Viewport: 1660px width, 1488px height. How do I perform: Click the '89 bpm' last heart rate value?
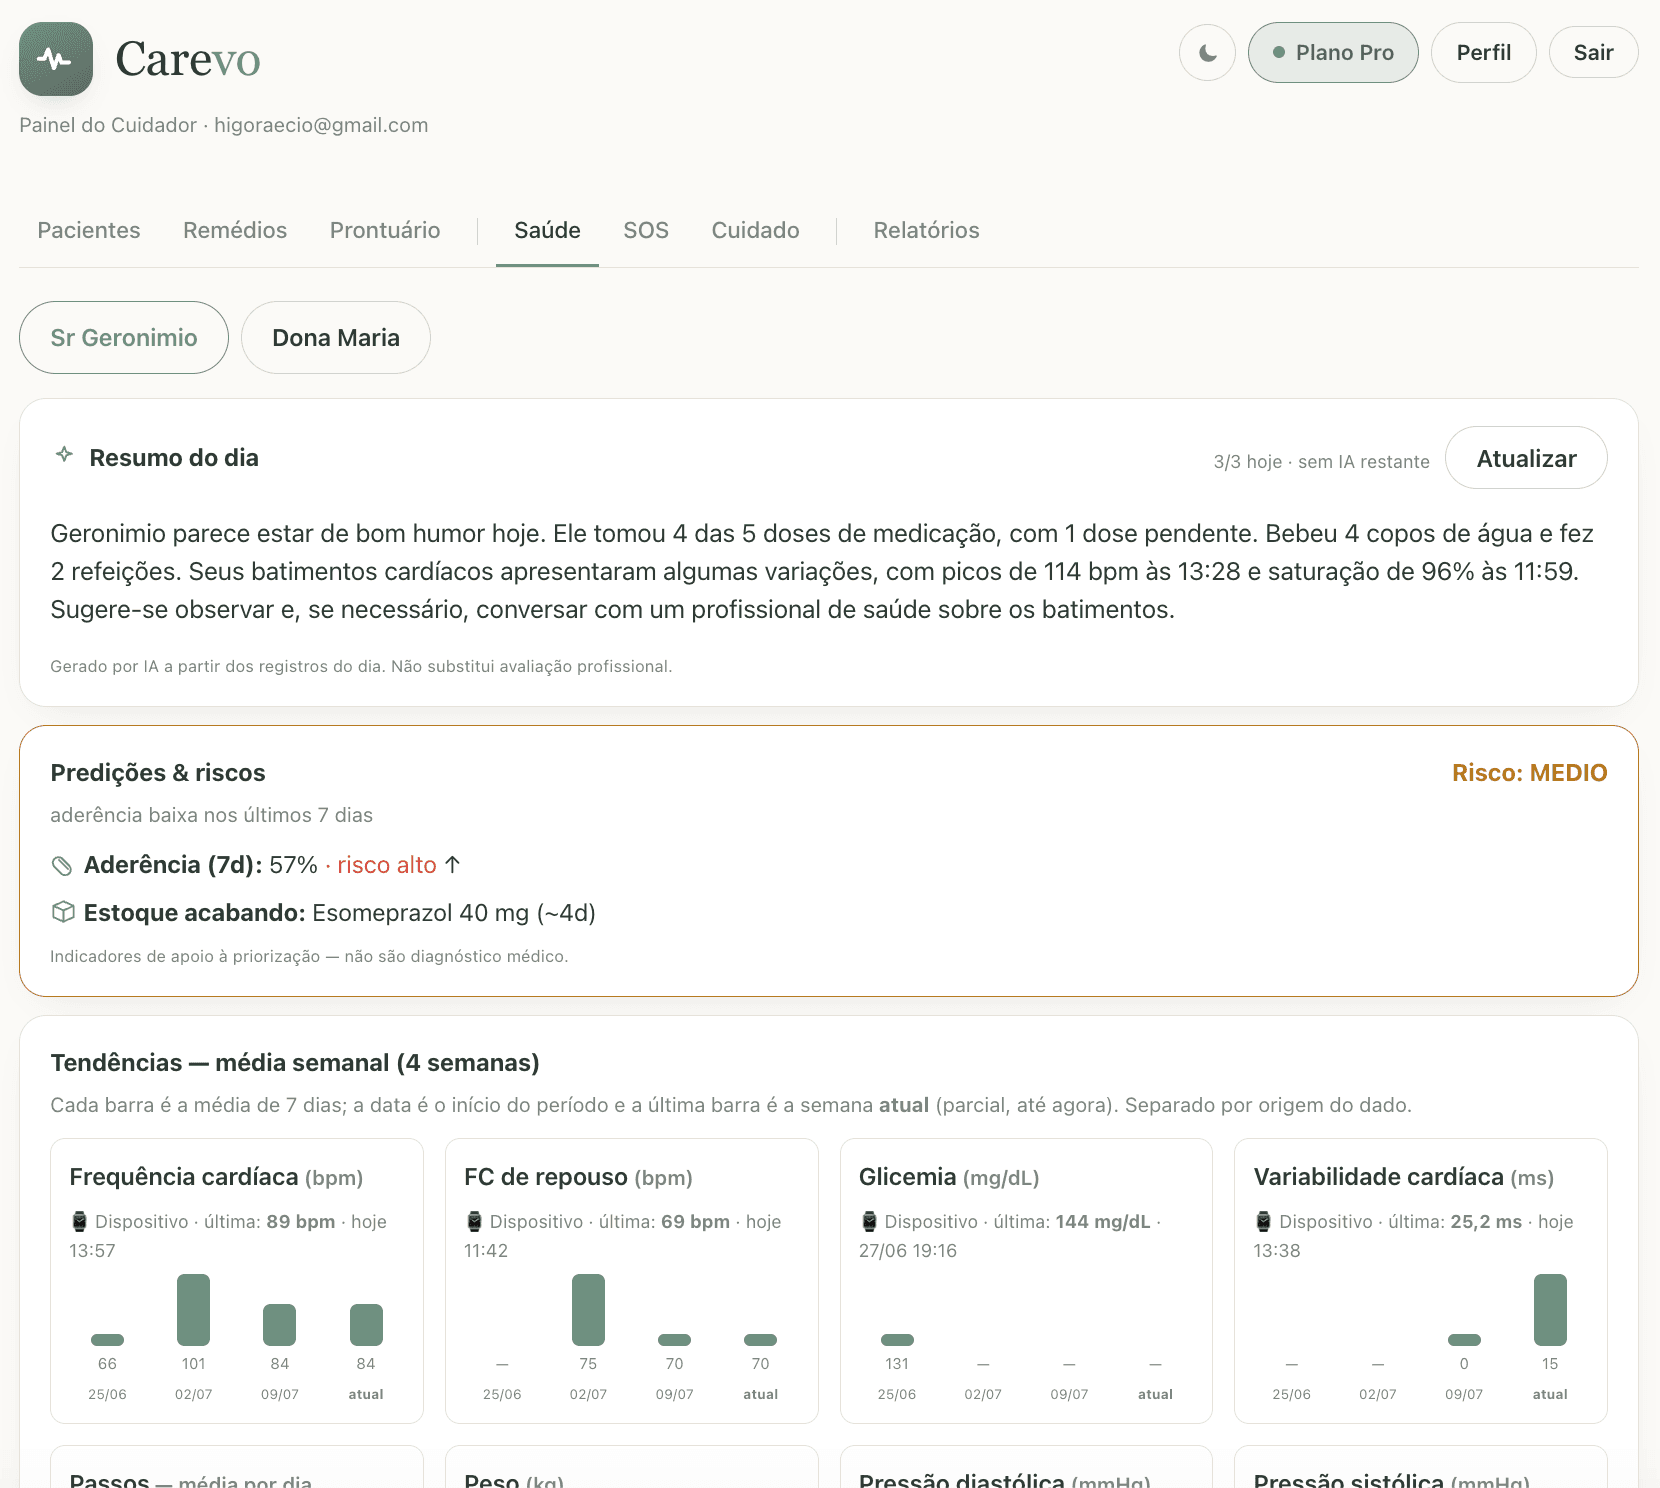[x=301, y=1222]
